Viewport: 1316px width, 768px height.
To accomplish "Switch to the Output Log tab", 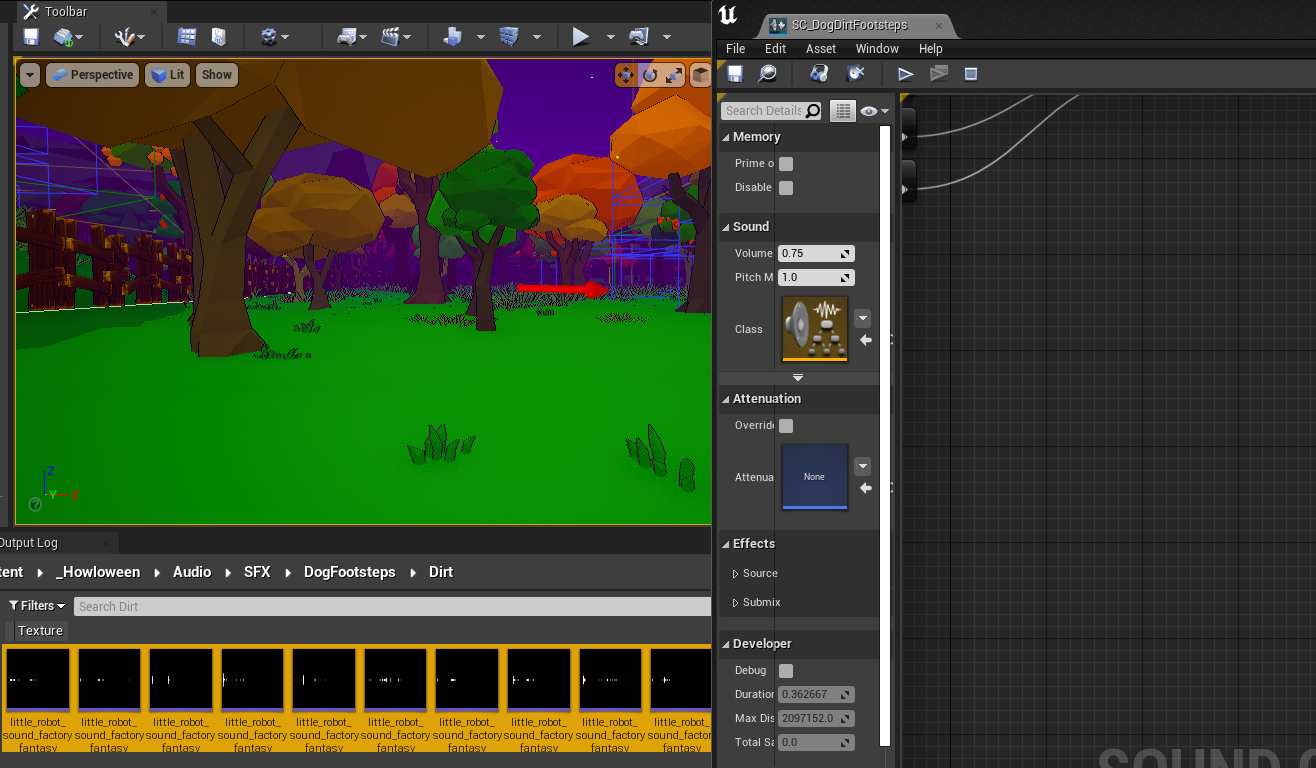I will pyautogui.click(x=28, y=542).
